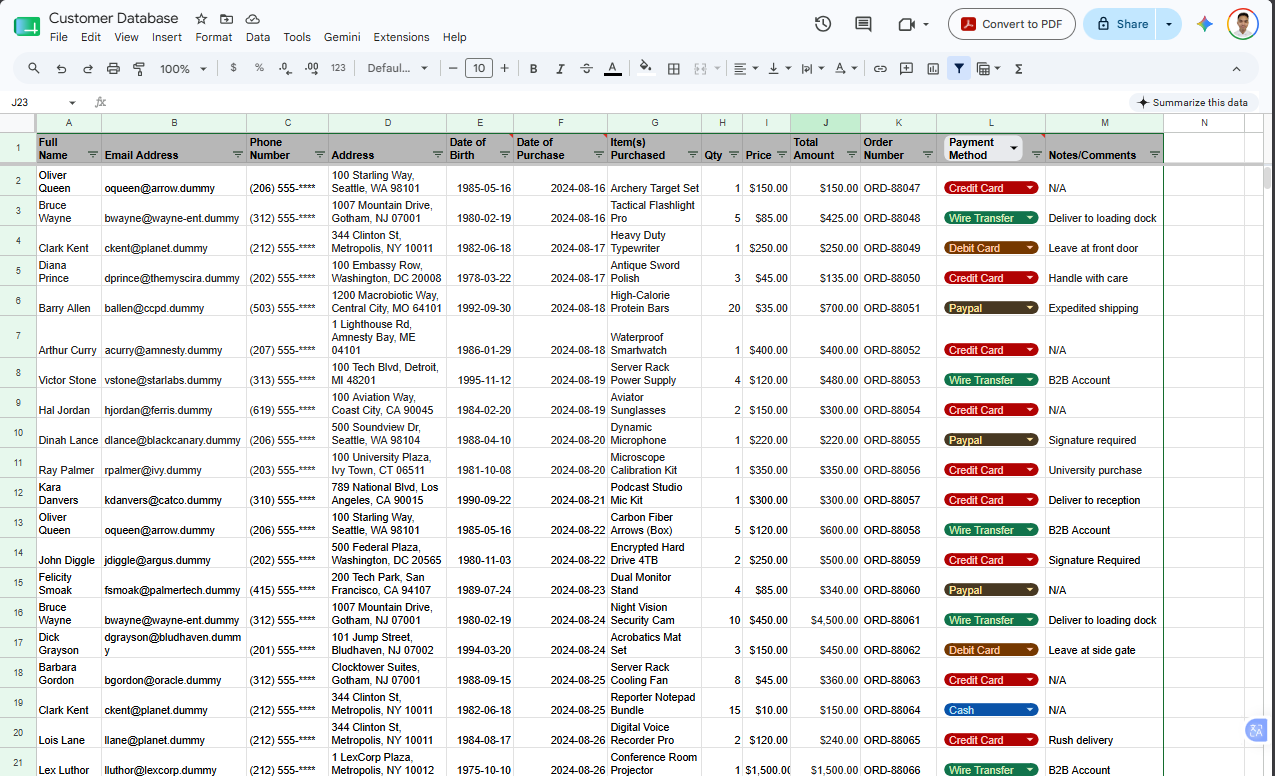The image size is (1275, 776).
Task: Increase decimal places
Action: point(311,68)
